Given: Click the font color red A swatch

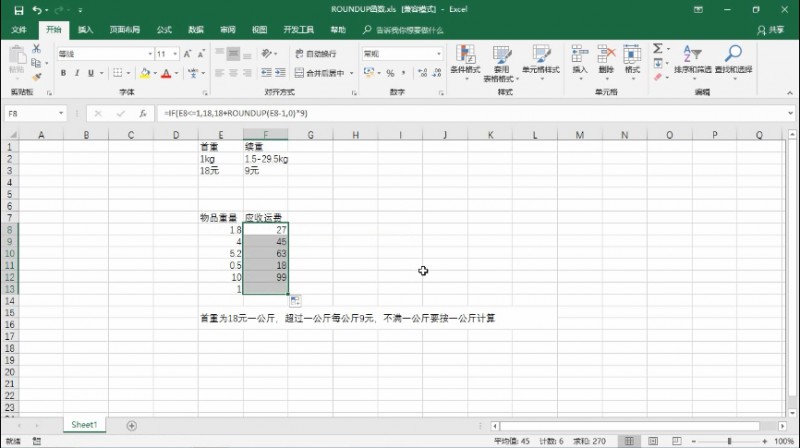Looking at the screenshot, I should (x=166, y=73).
